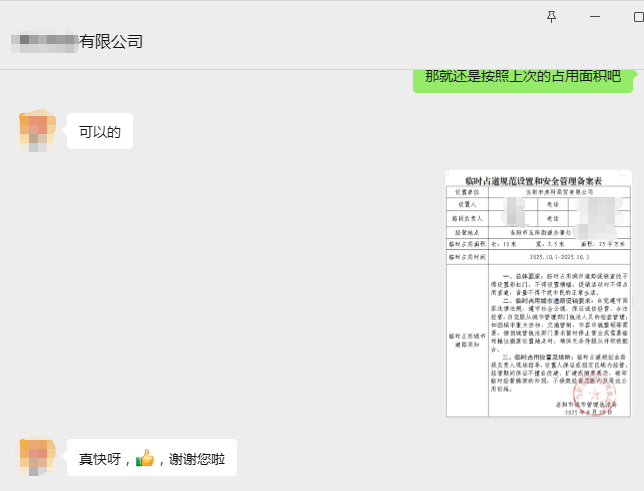This screenshot has width=644, height=491.
Task: Click the chat title ending in 有限公司
Action: click(111, 41)
